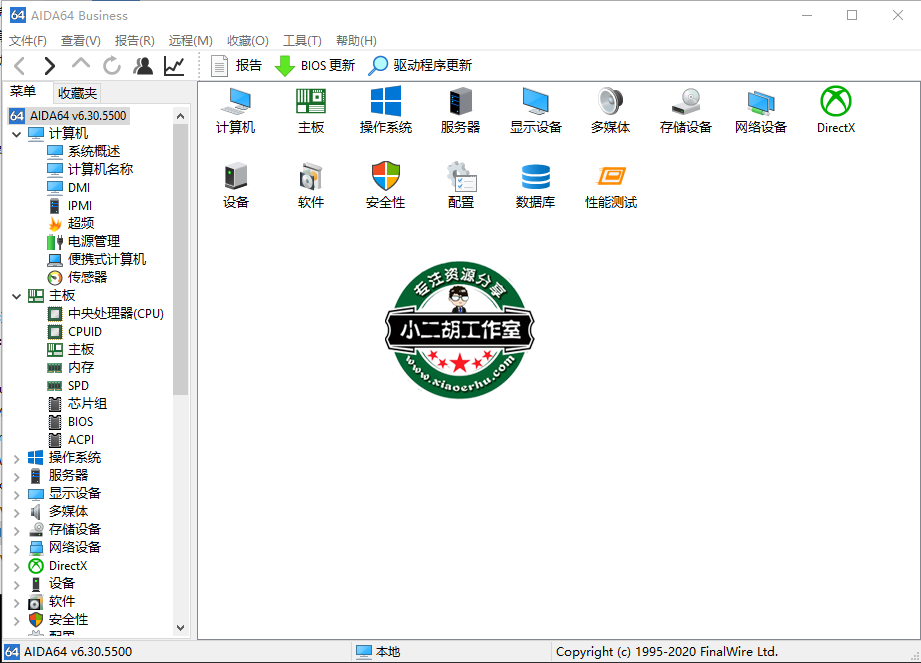Viewport: 921px width, 663px height.
Task: Click the refresh toolbar icon
Action: 112,66
